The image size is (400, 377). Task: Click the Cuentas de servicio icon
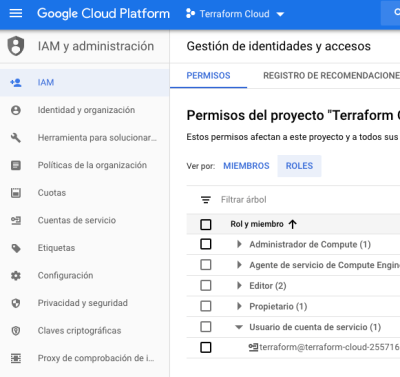point(16,220)
